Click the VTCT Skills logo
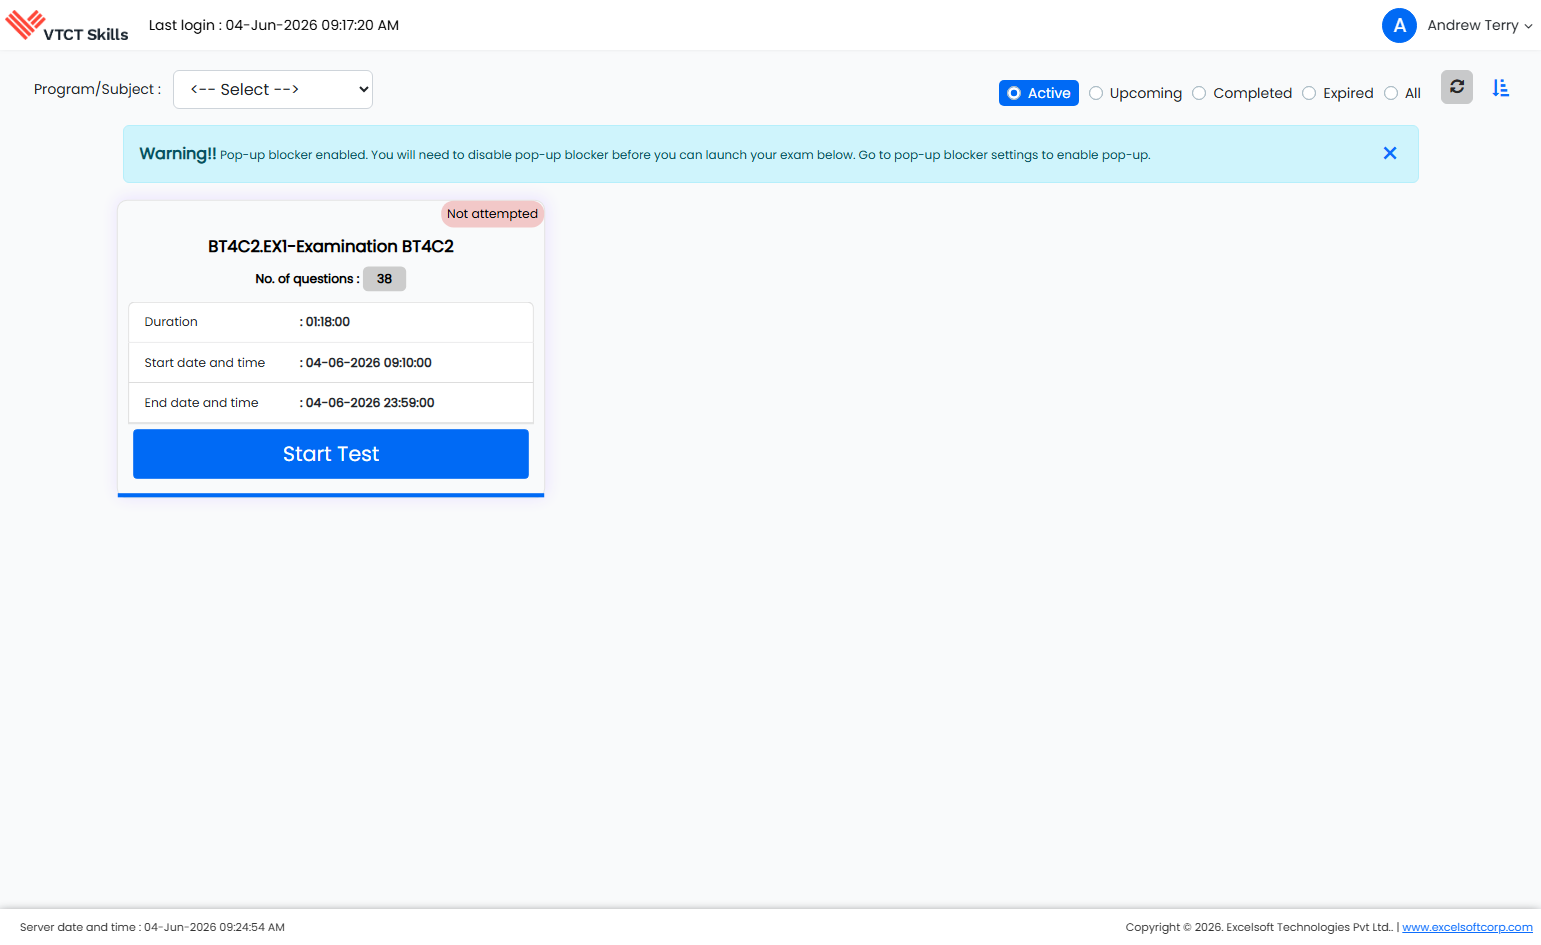This screenshot has width=1541, height=945. [x=67, y=26]
